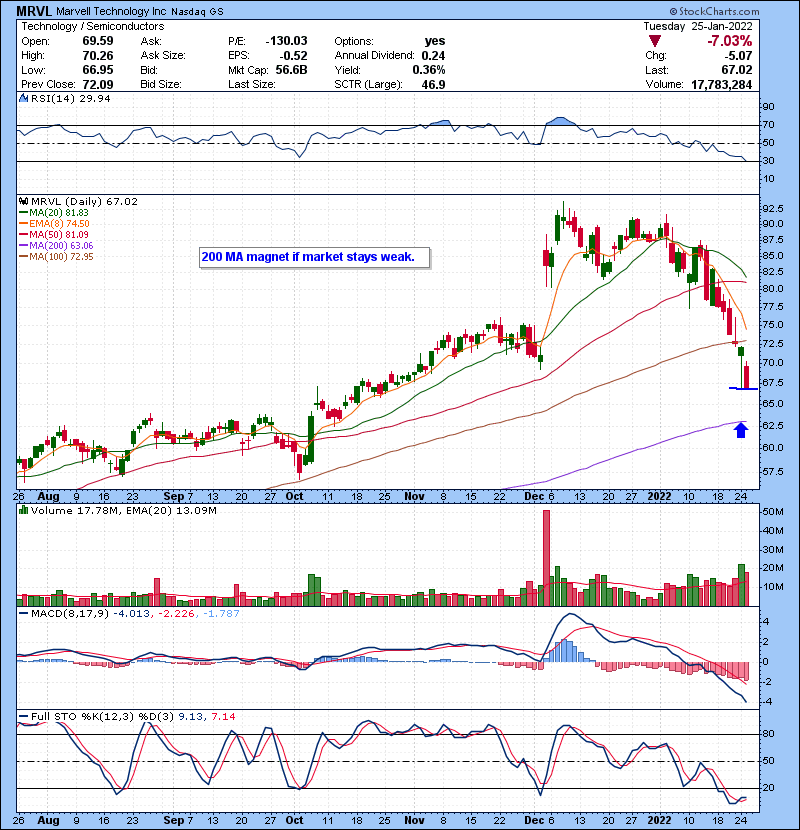Click the tallest red volume bar in December

point(546,551)
